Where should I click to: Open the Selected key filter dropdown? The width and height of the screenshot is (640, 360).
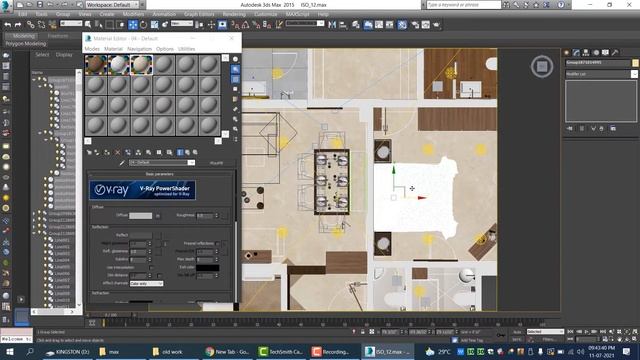click(545, 332)
